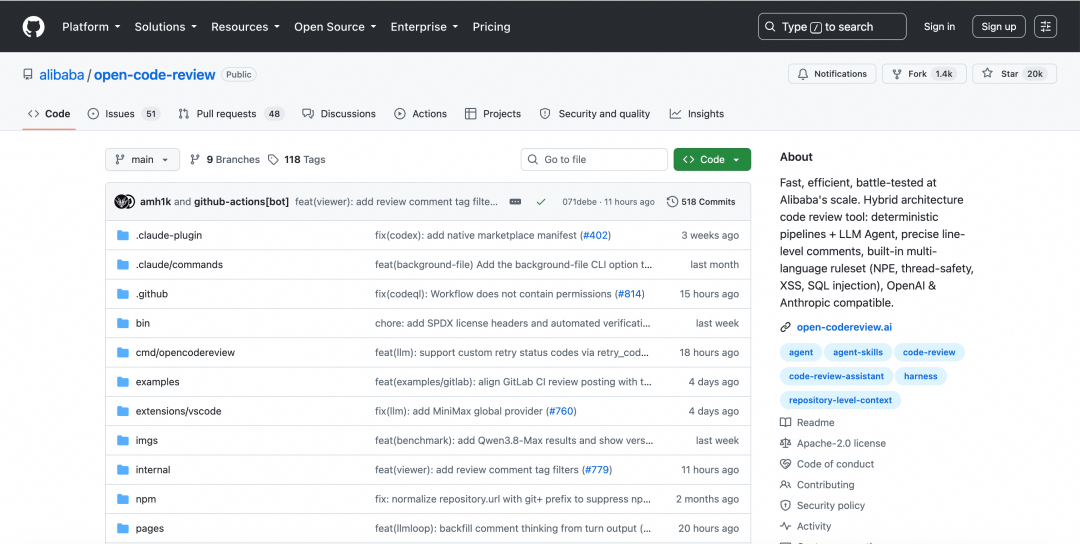Viewport: 1080px width, 544px height.
Task: Click the folder icon for npm
Action: [123, 499]
